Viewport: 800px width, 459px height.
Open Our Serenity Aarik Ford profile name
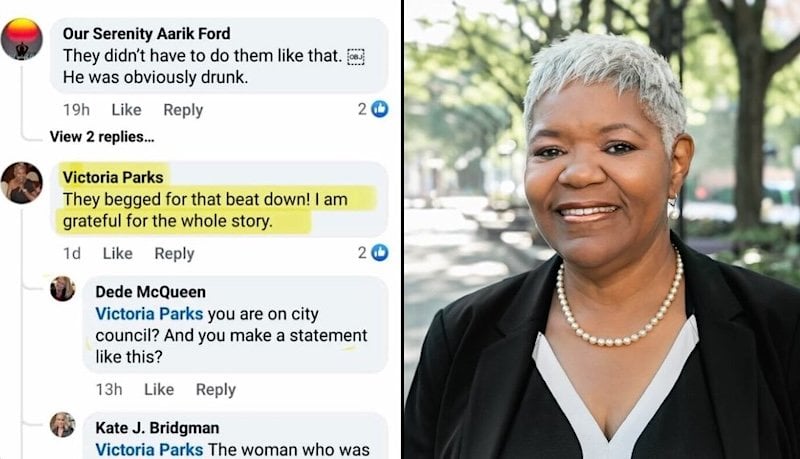tap(146, 34)
